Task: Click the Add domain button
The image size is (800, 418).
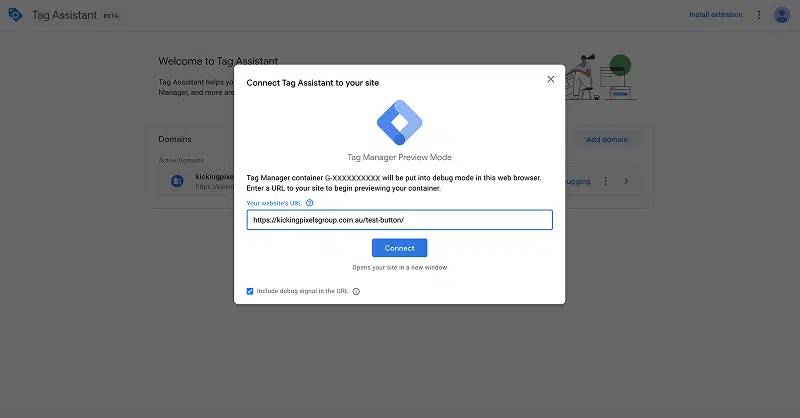Action: click(x=607, y=139)
